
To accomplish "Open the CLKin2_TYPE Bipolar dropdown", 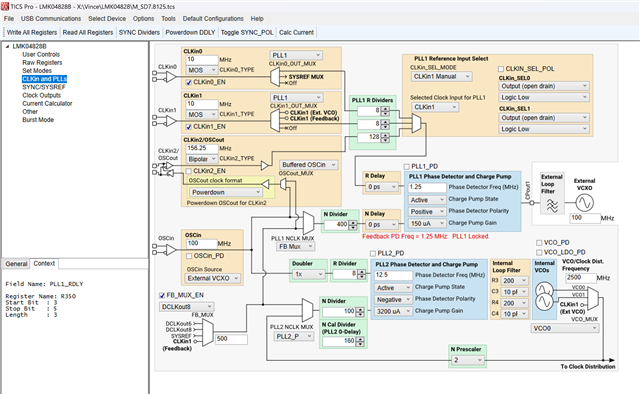I will pyautogui.click(x=202, y=159).
